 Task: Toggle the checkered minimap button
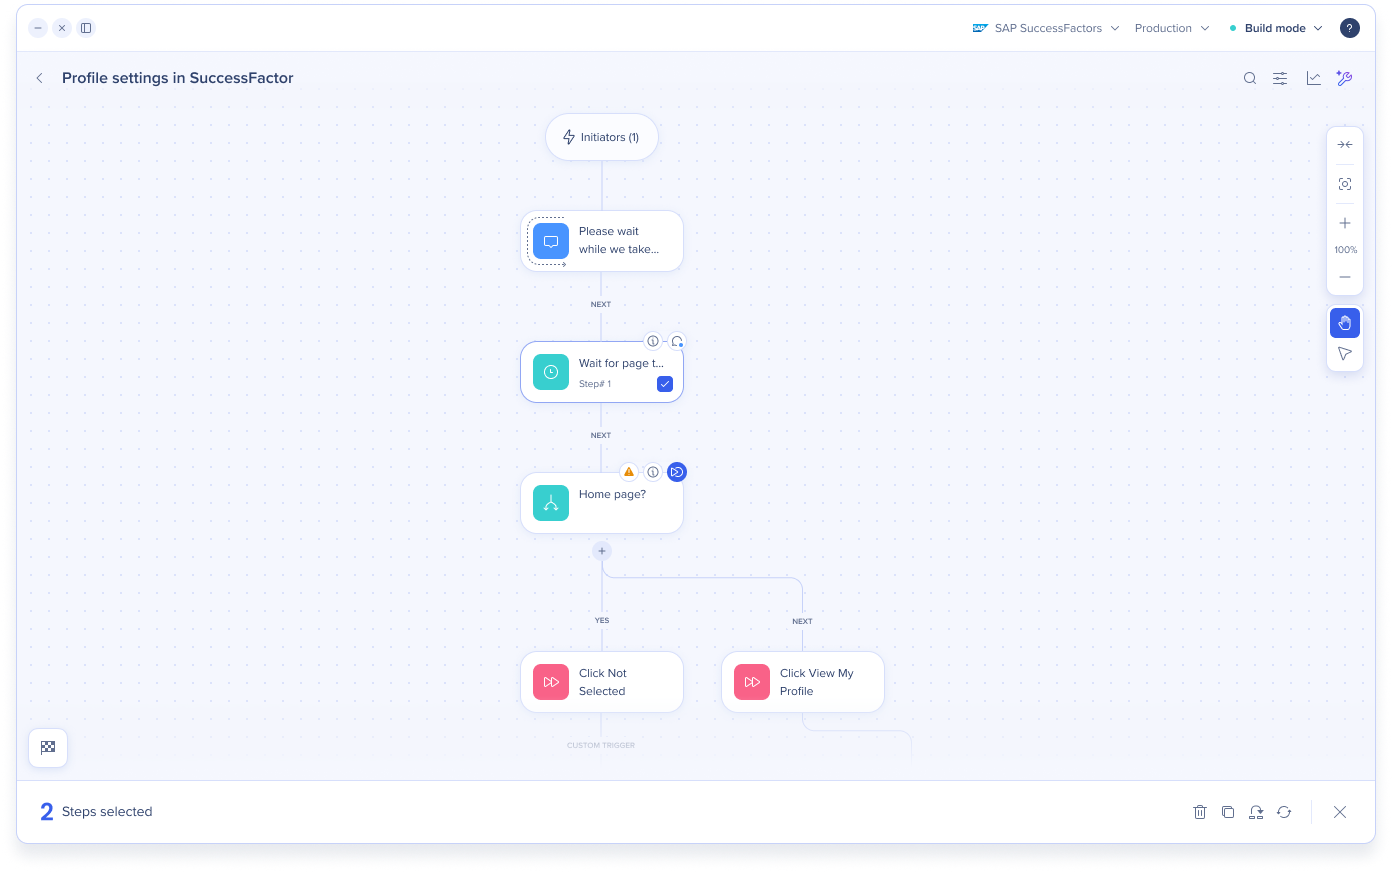(48, 747)
